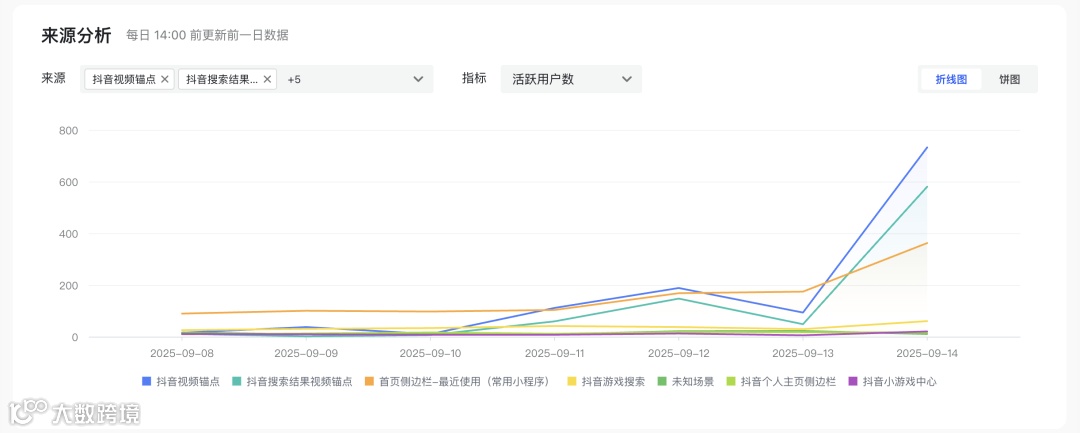This screenshot has height=433, width=1080.
Task: Click the 200 y-axis value
Action: tap(68, 286)
